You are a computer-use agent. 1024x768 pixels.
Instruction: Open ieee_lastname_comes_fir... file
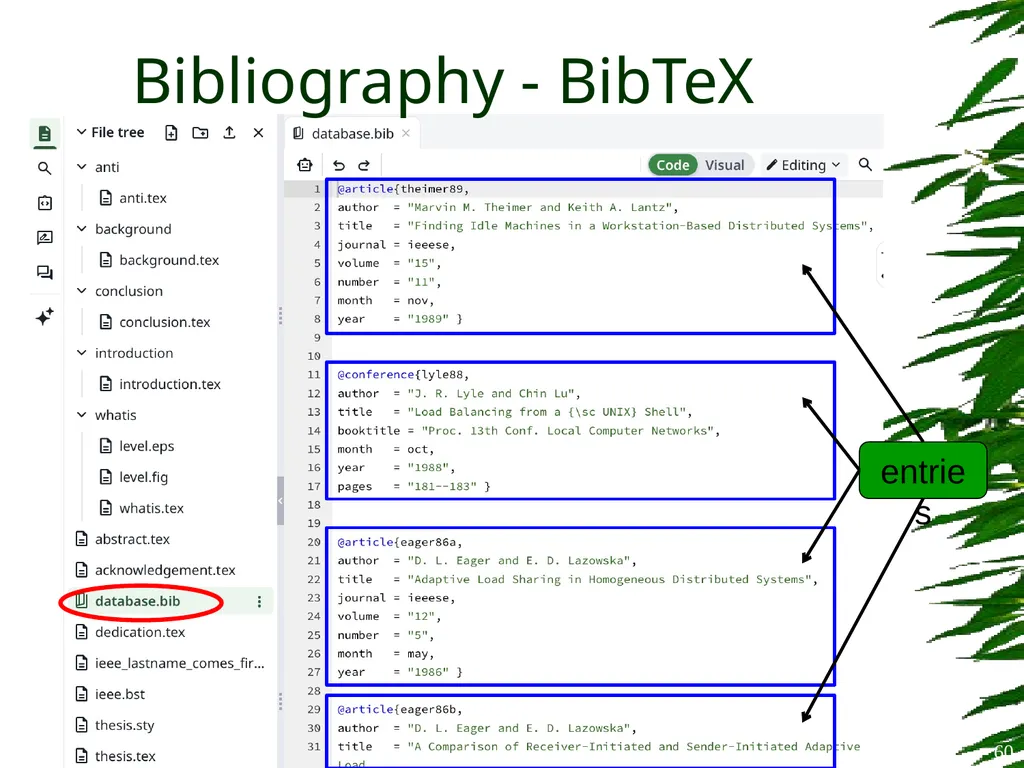point(180,664)
